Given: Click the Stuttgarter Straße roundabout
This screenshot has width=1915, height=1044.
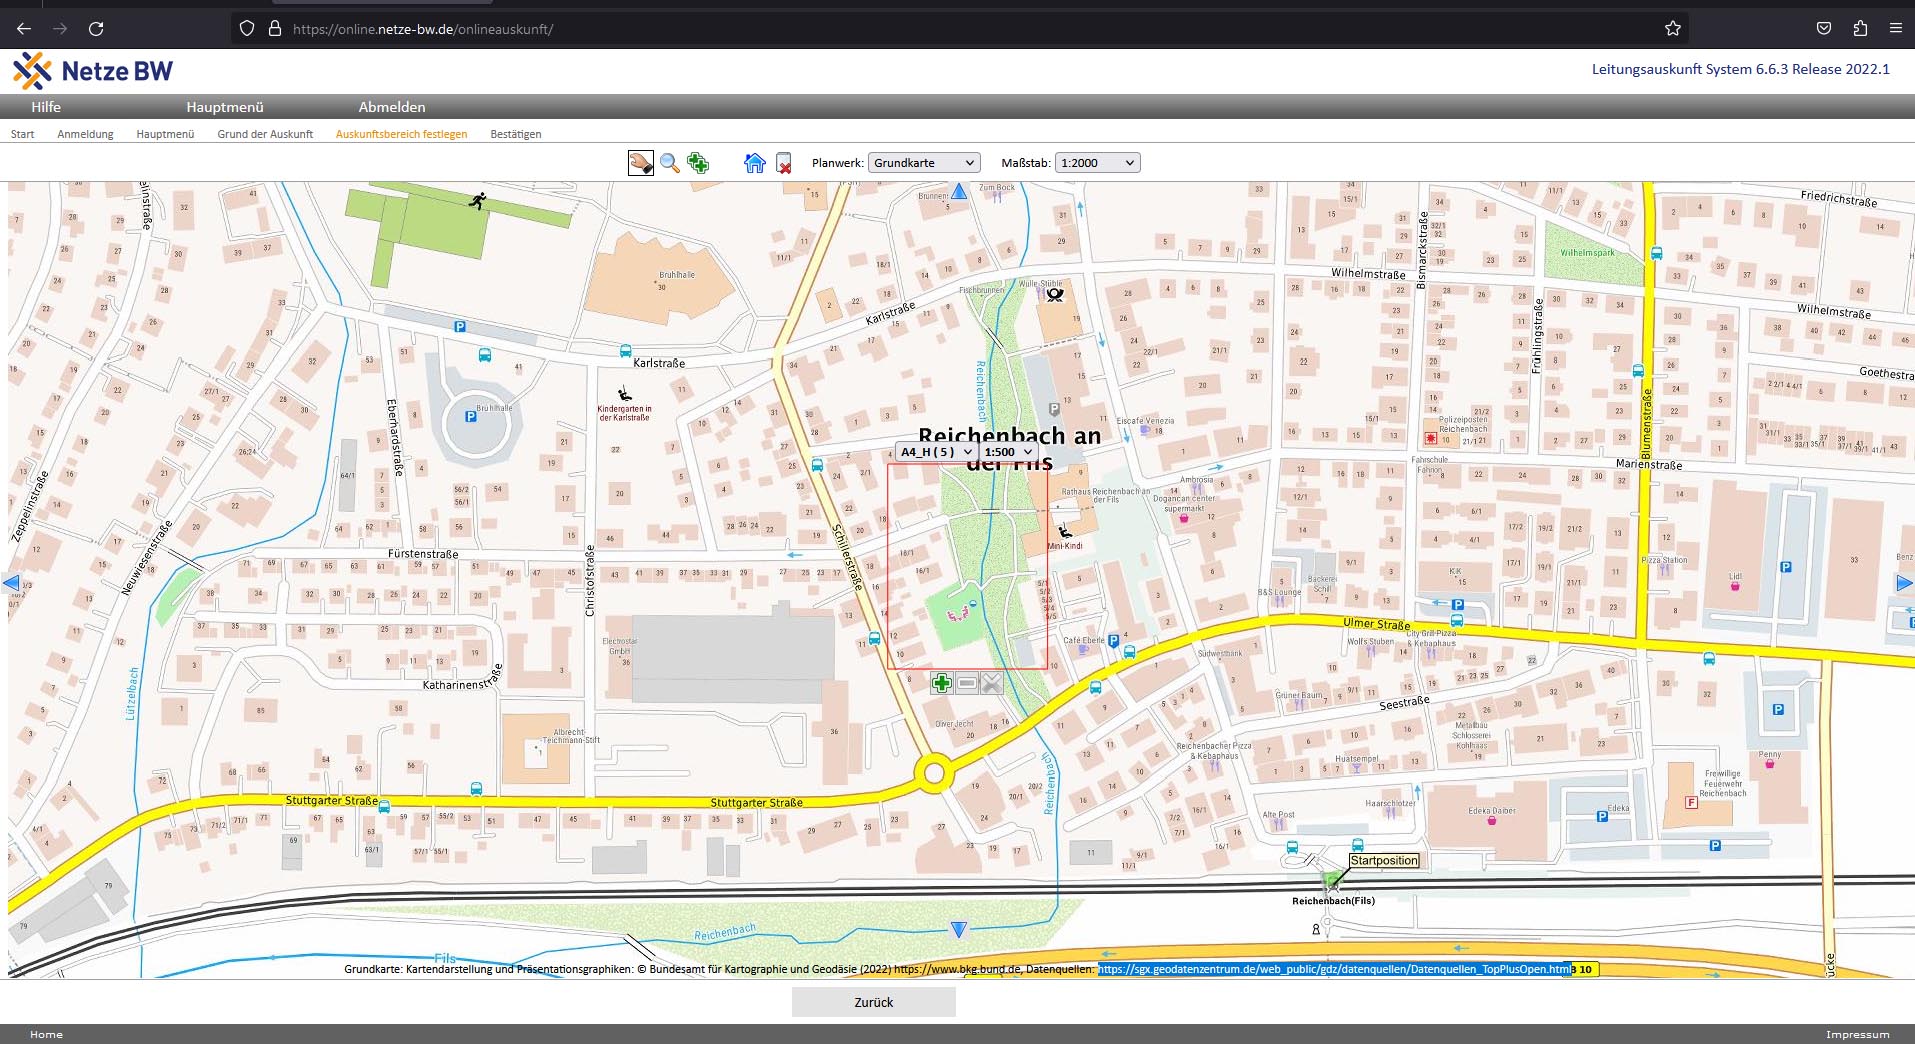Looking at the screenshot, I should [x=935, y=773].
